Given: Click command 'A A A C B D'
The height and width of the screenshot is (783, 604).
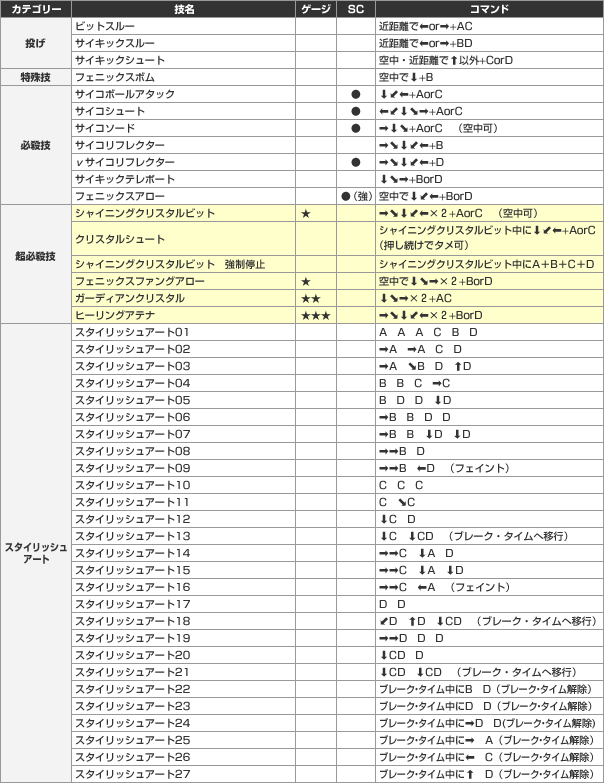Looking at the screenshot, I should [x=428, y=332].
